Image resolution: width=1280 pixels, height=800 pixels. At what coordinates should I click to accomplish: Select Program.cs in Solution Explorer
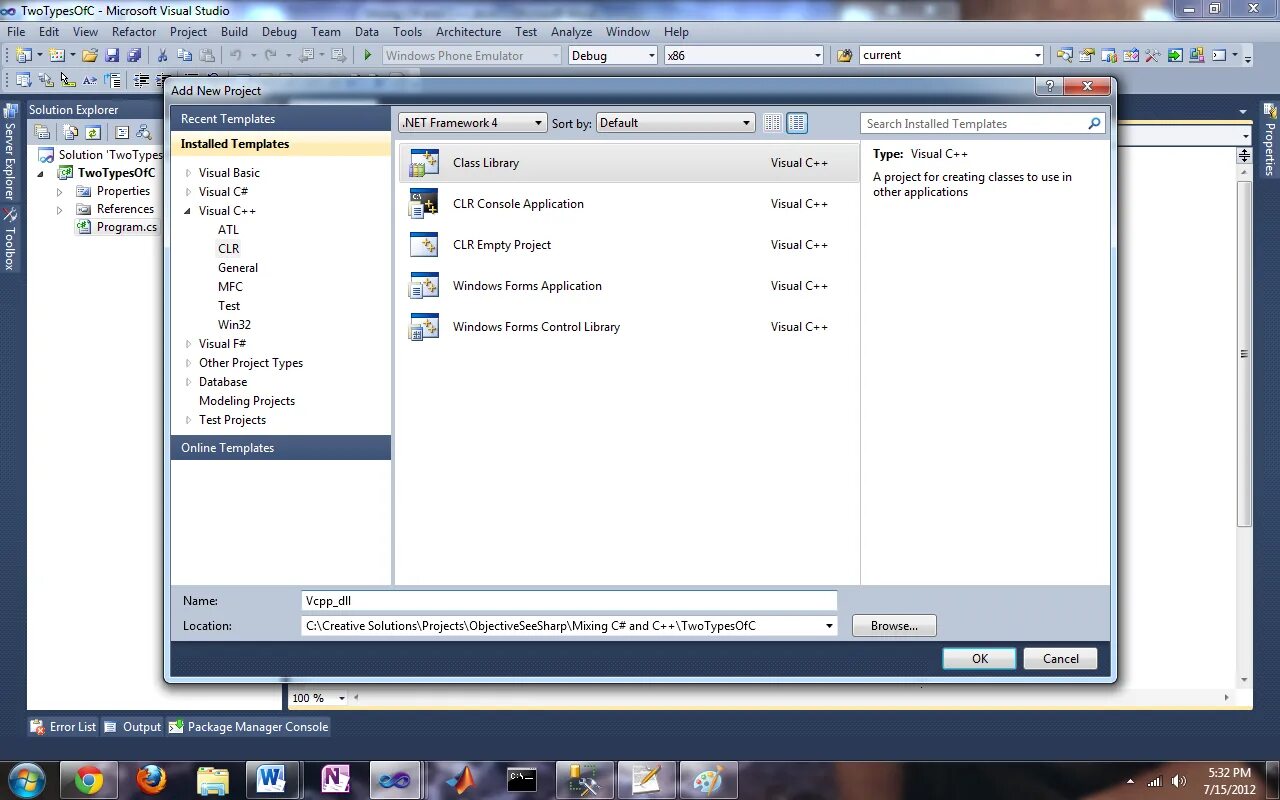tap(127, 227)
